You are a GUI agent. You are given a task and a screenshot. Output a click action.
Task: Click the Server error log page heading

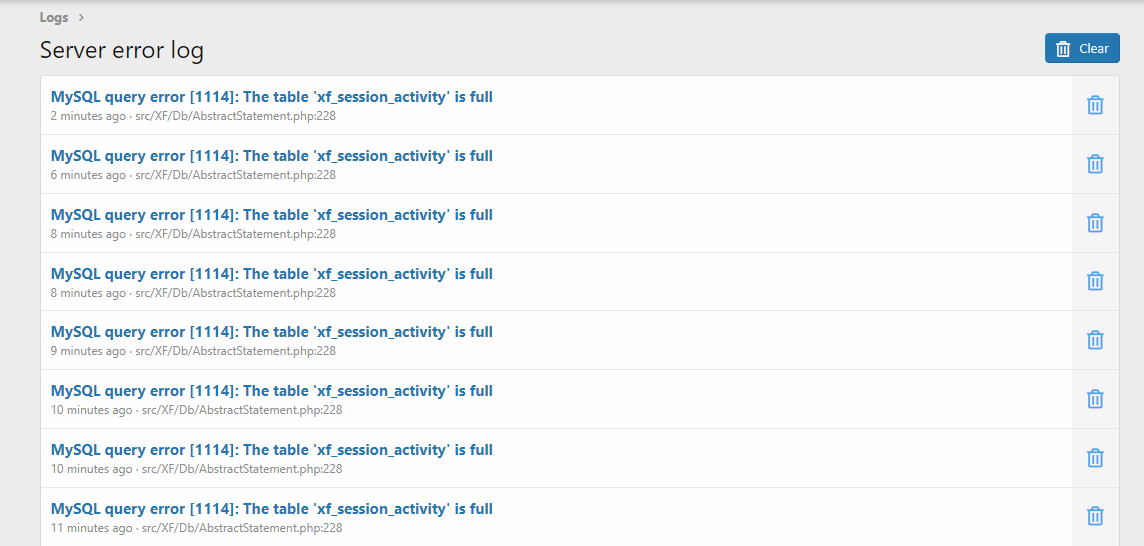[122, 50]
